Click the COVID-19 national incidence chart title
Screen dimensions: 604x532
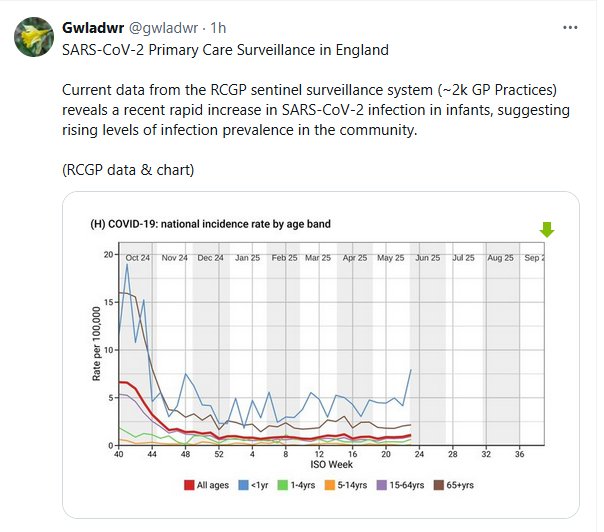(210, 224)
